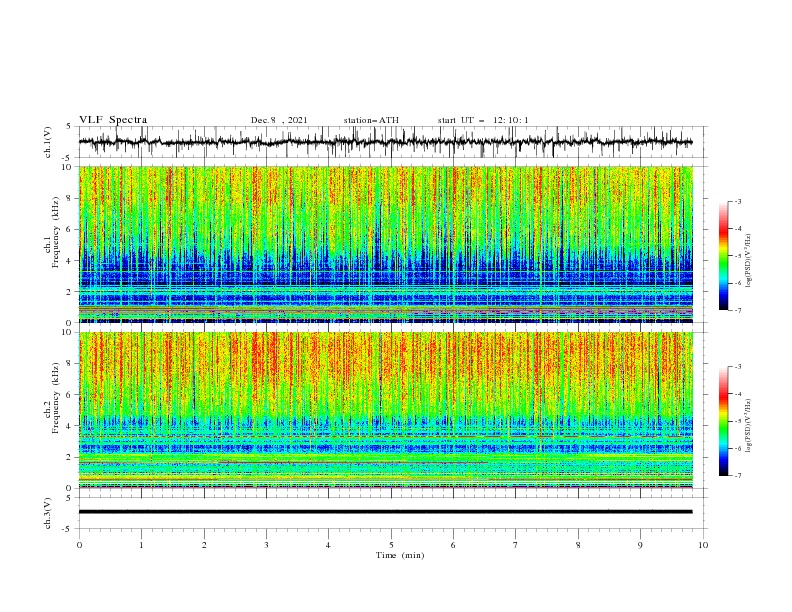The width and height of the screenshot is (792, 612).
Task: Click time axis tick label "1"
Action: 142,545
